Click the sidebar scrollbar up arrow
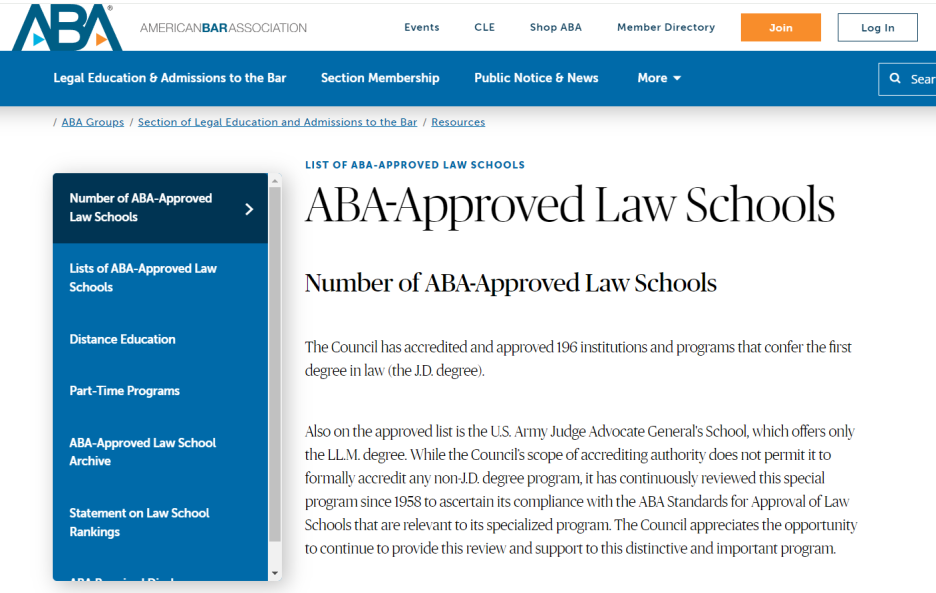 [x=275, y=180]
